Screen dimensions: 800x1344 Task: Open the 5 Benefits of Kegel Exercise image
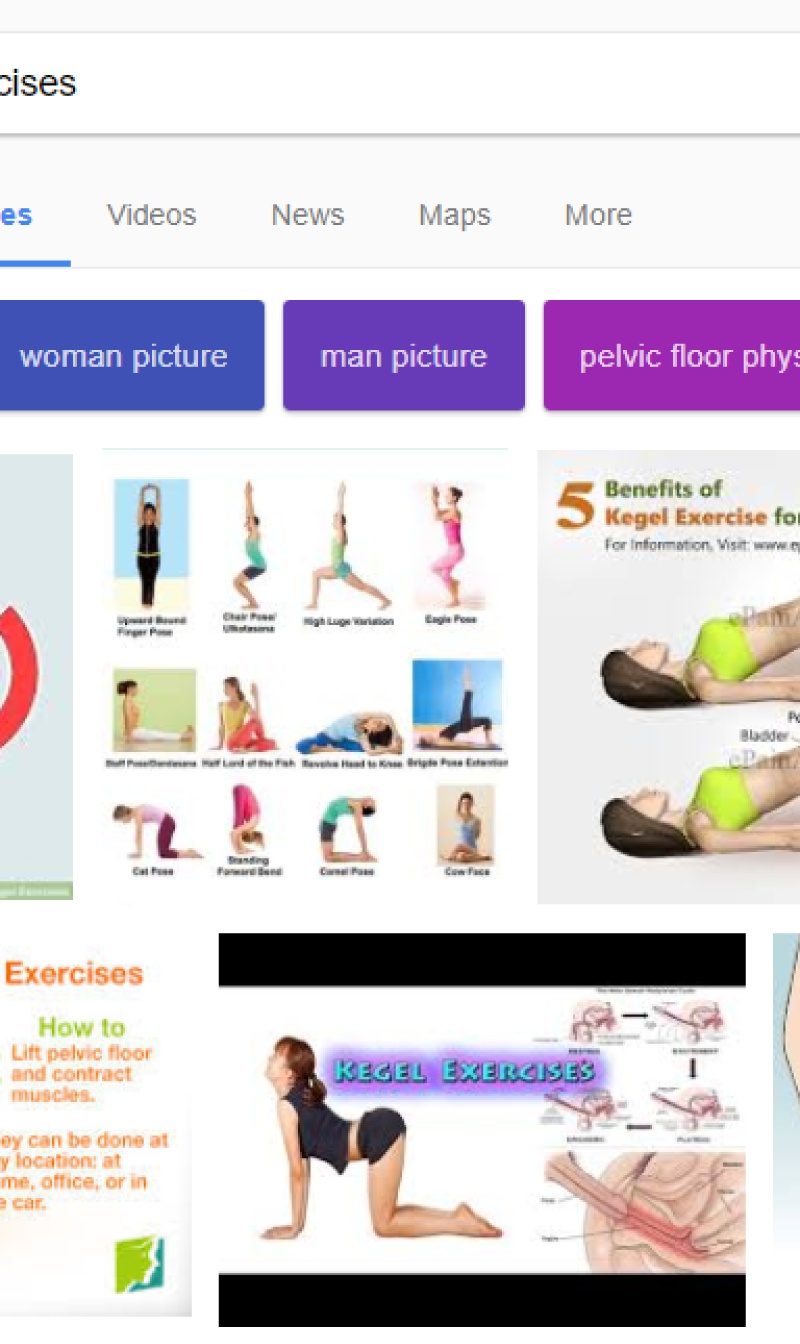point(669,676)
